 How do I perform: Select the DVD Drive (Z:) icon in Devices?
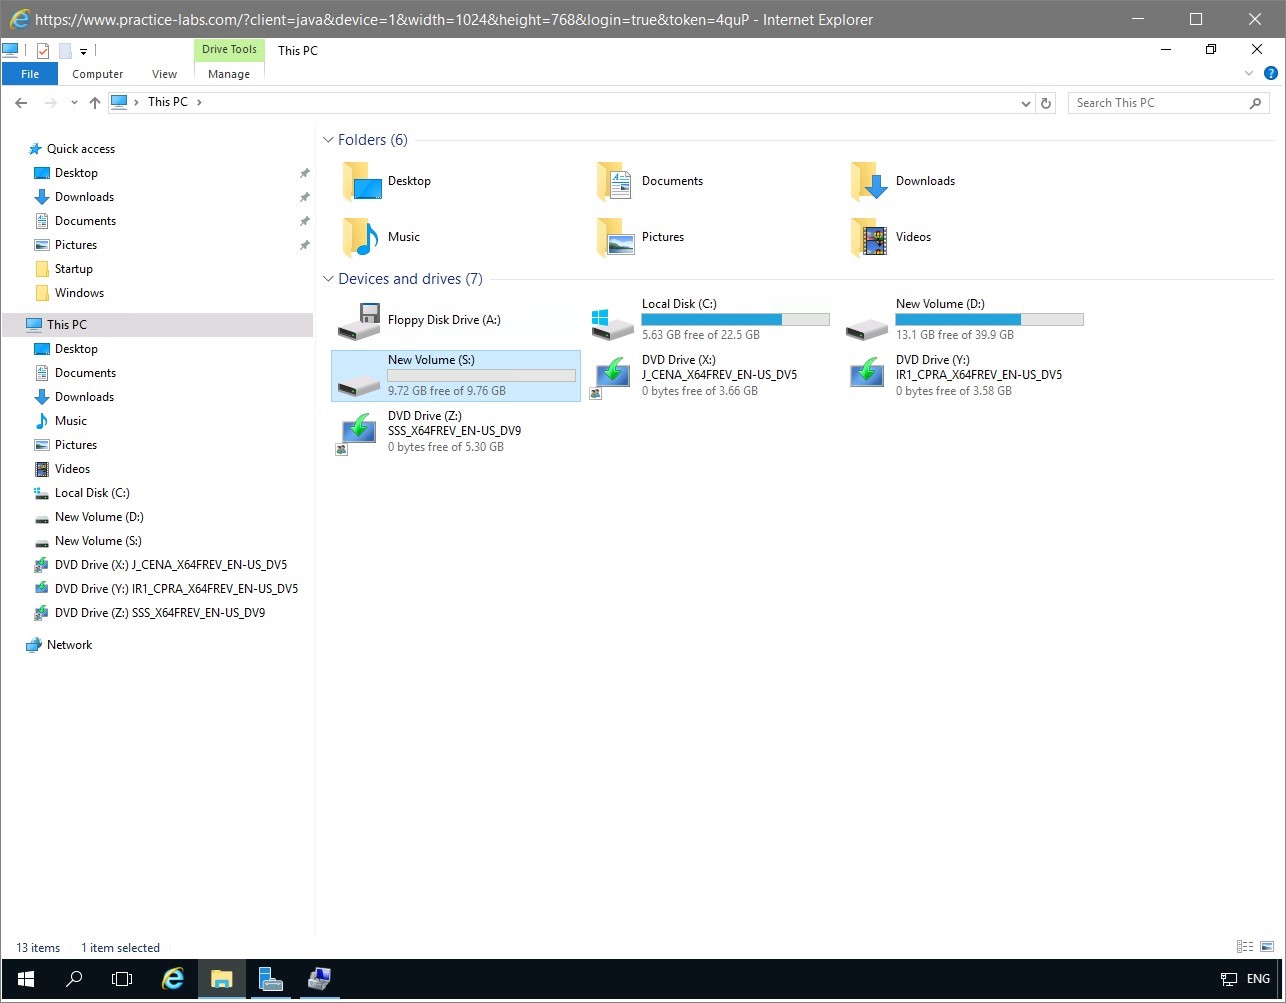coord(359,433)
